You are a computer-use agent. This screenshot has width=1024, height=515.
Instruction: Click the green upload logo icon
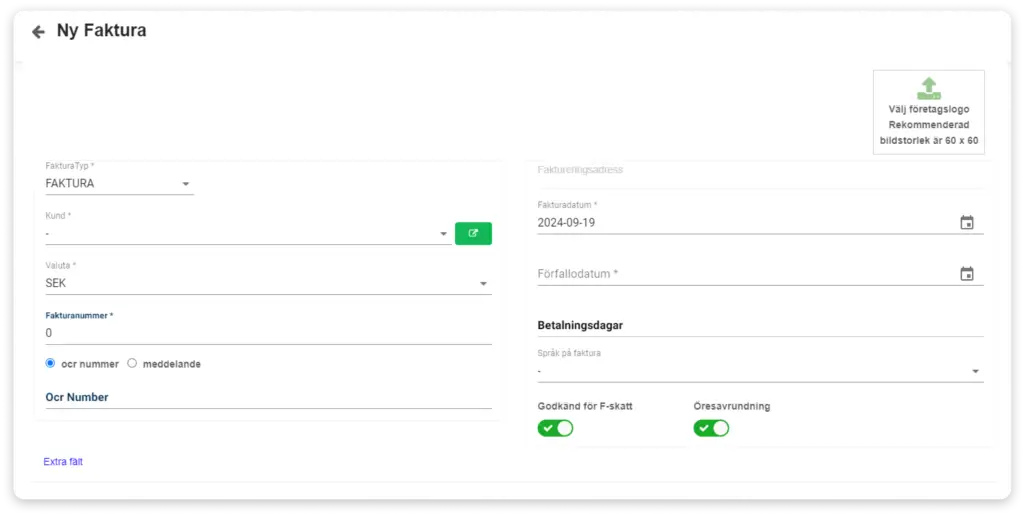click(929, 88)
